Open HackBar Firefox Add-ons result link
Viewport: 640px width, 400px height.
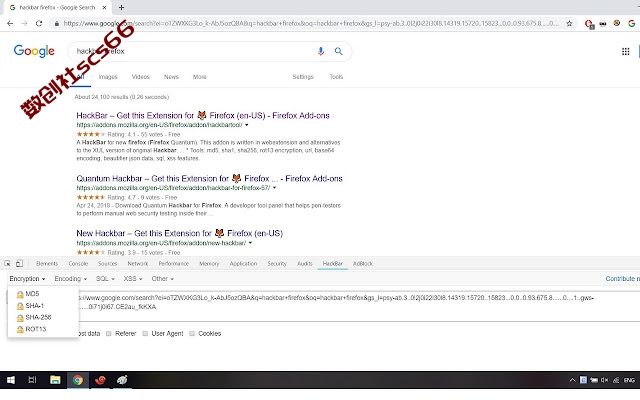tap(202, 116)
